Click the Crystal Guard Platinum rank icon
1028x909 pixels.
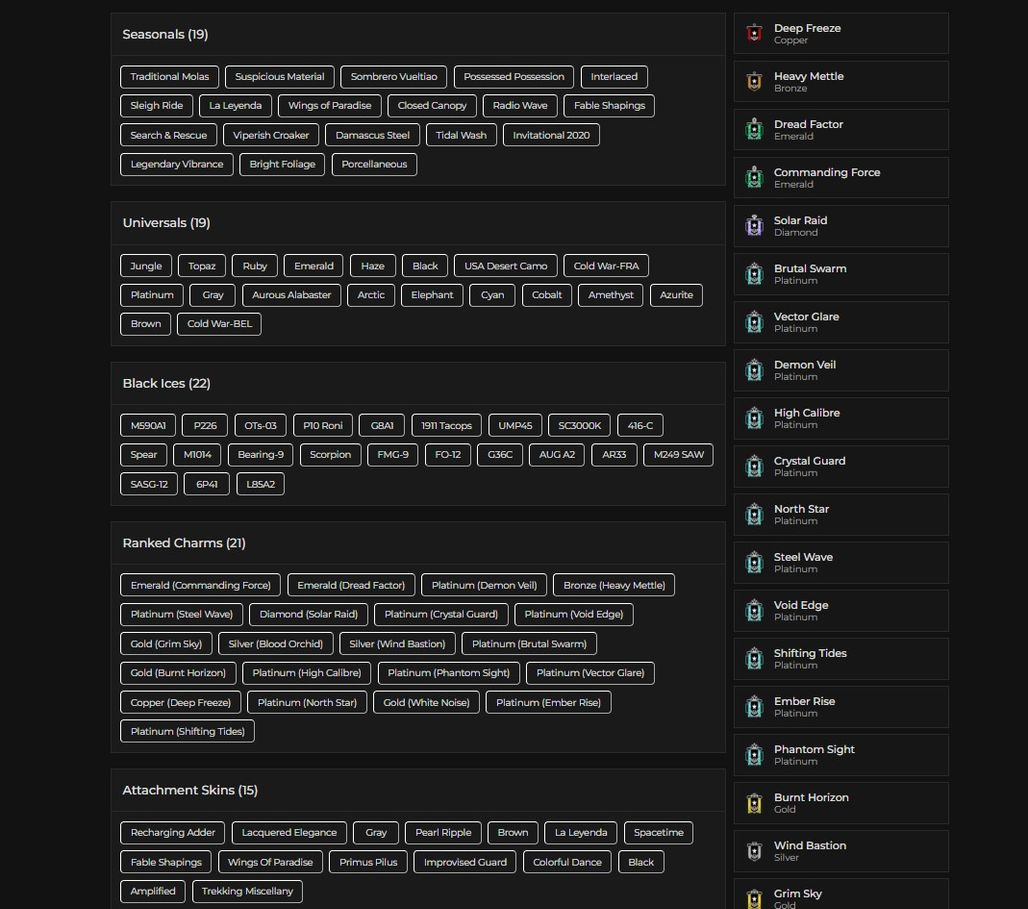[754, 466]
